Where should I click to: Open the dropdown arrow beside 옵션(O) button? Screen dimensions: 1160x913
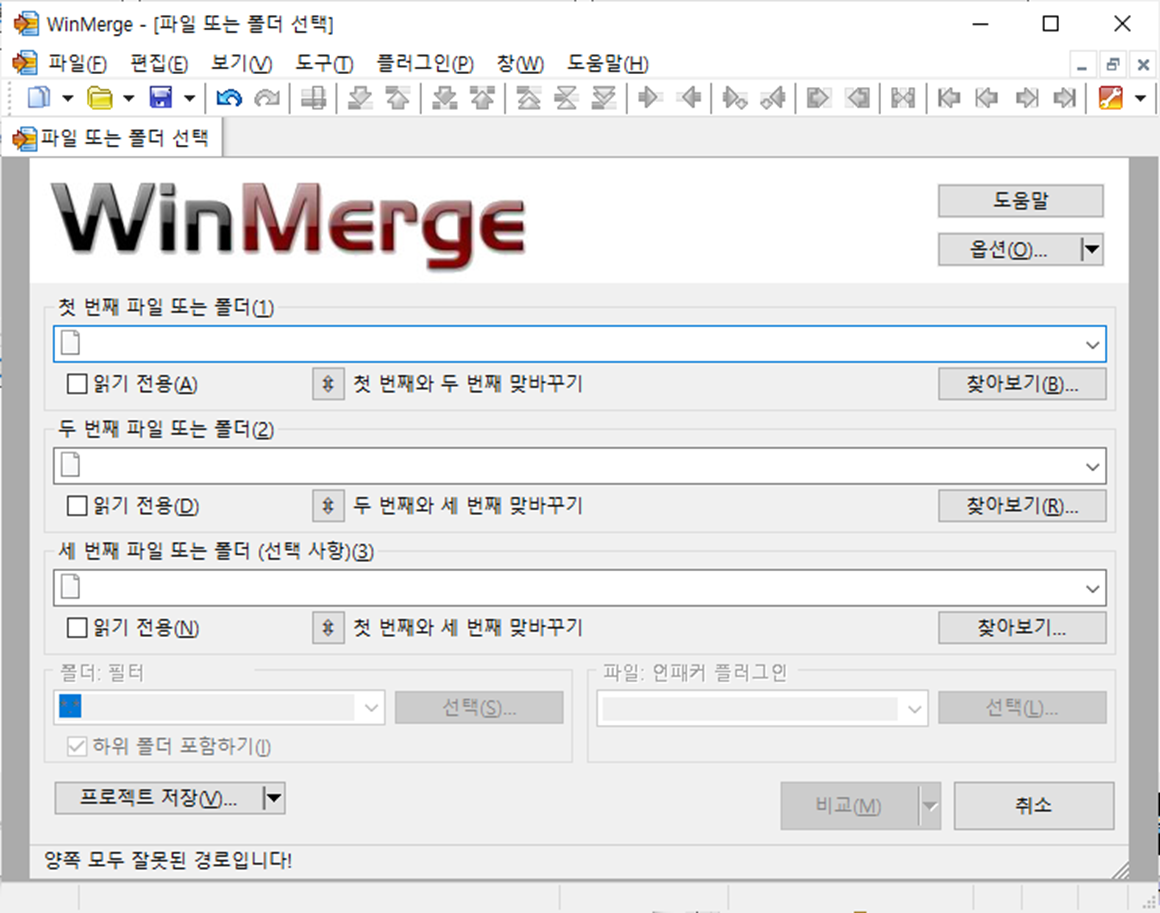click(1091, 249)
